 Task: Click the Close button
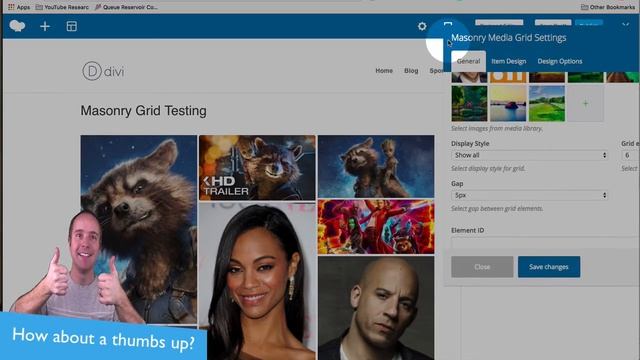[482, 267]
